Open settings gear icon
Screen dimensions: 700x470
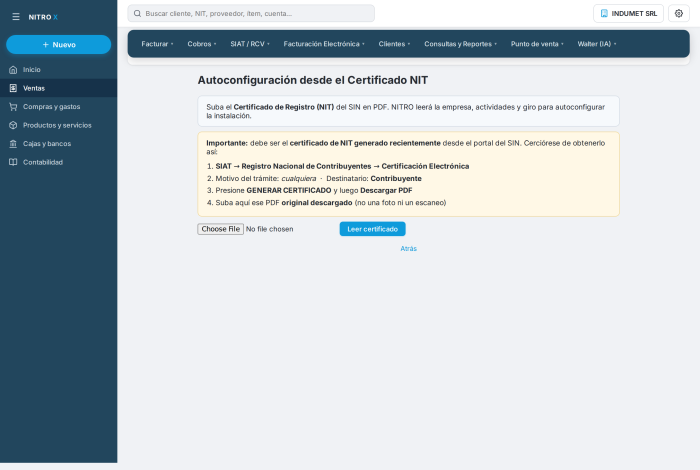point(679,13)
